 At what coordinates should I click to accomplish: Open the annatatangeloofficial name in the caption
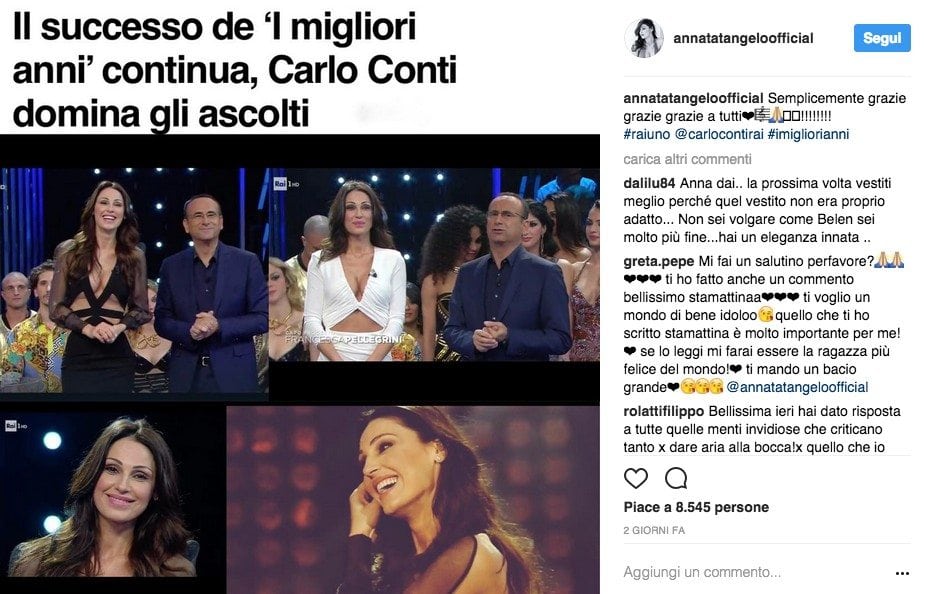(693, 98)
